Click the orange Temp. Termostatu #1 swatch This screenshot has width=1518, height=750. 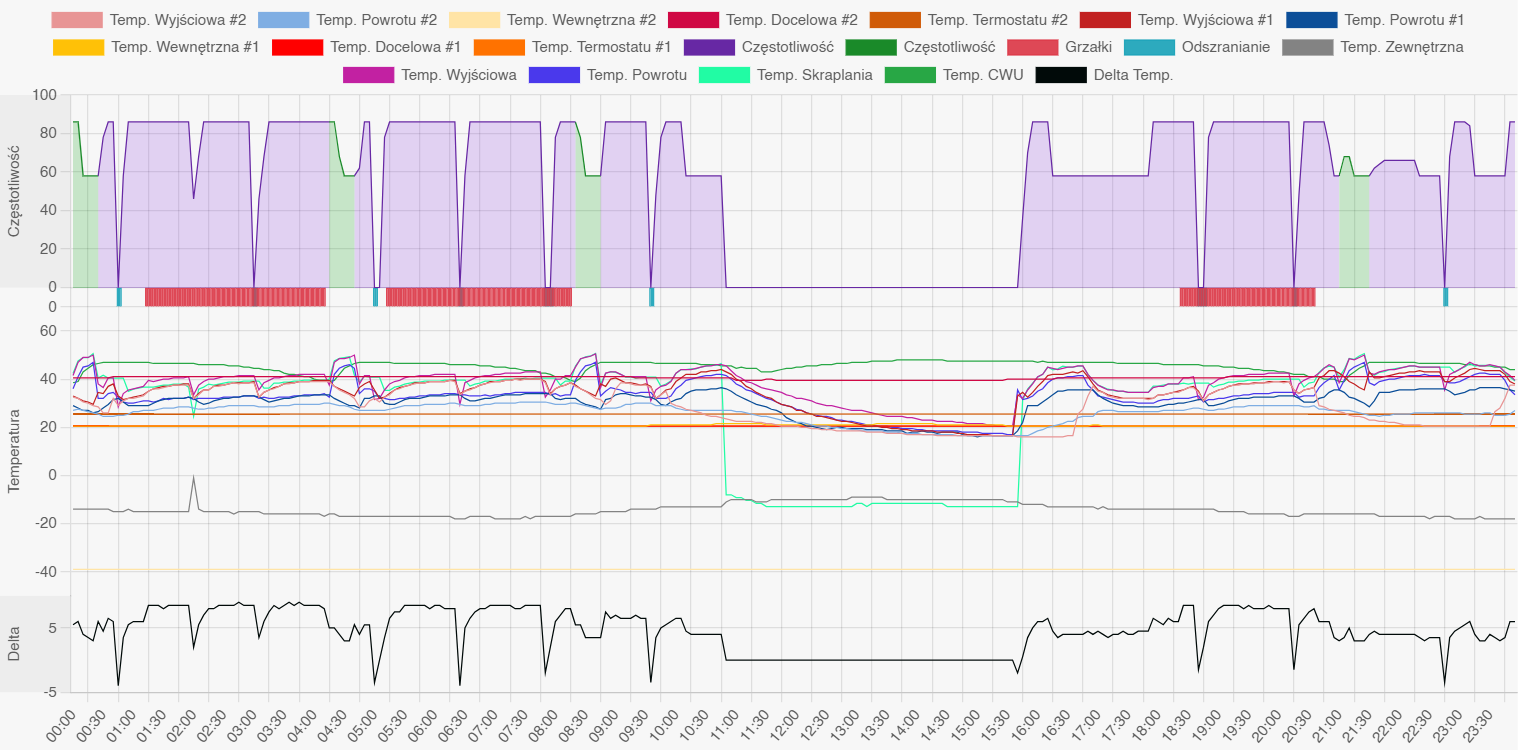pos(499,47)
